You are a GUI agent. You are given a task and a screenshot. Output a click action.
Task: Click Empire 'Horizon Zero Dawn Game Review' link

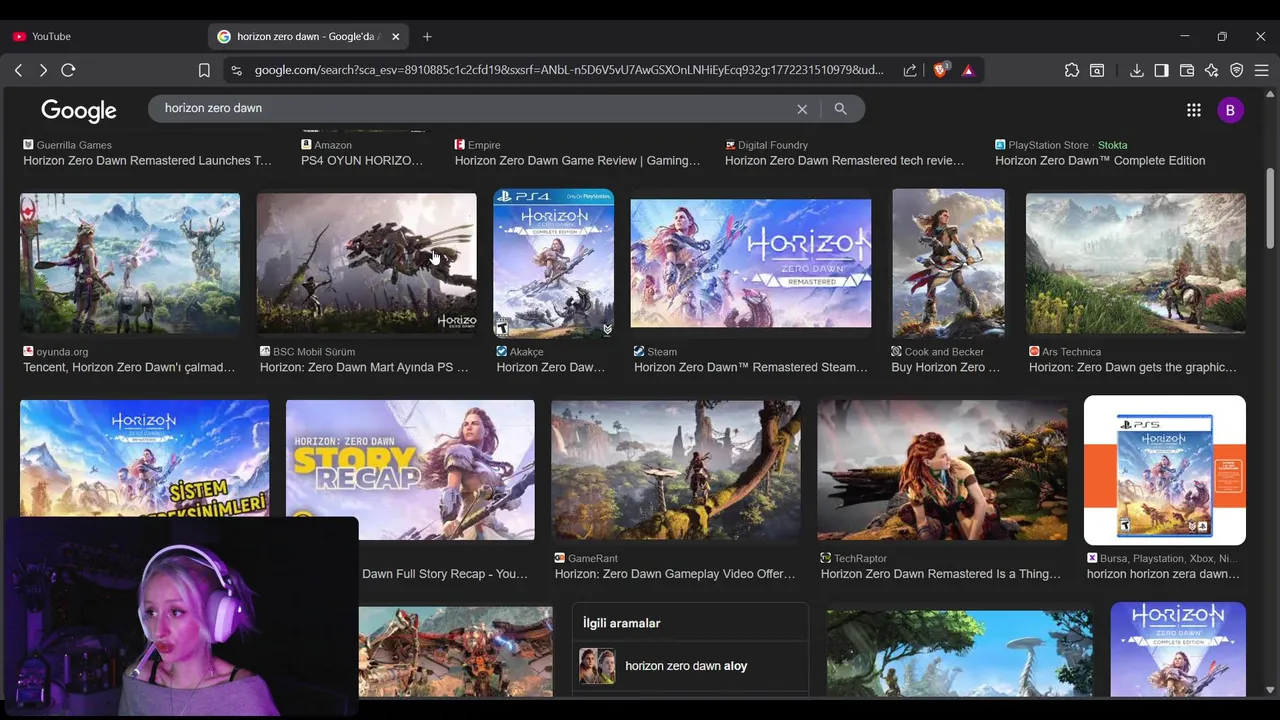pyautogui.click(x=577, y=160)
